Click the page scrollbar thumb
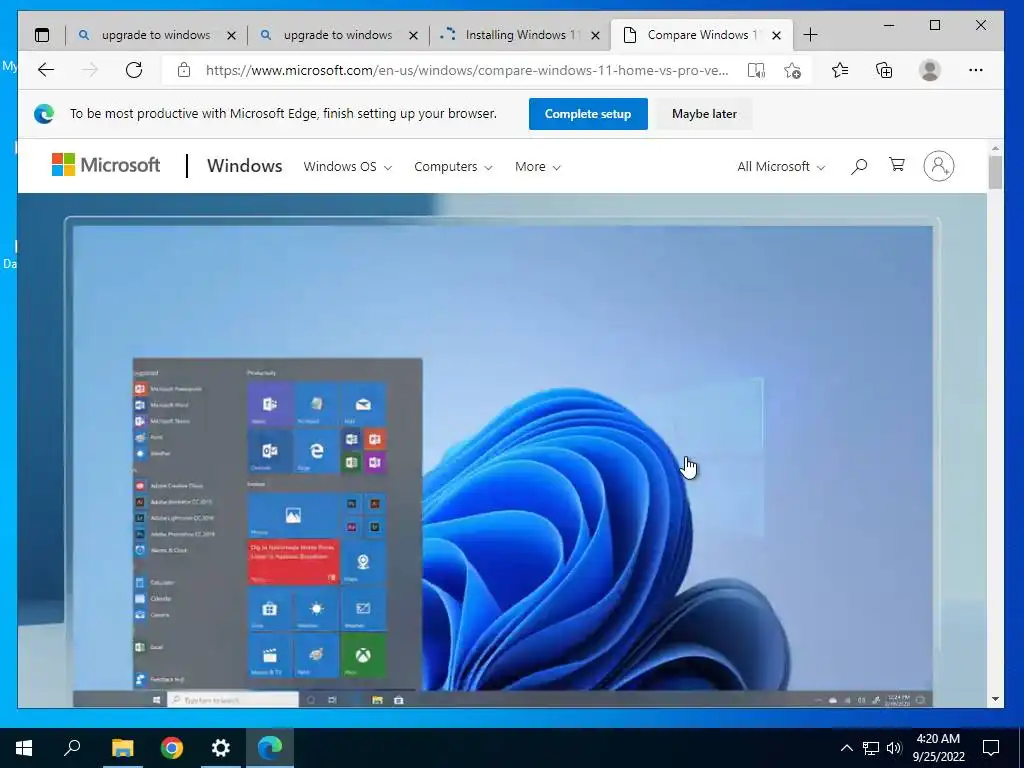The width and height of the screenshot is (1024, 768). click(995, 172)
